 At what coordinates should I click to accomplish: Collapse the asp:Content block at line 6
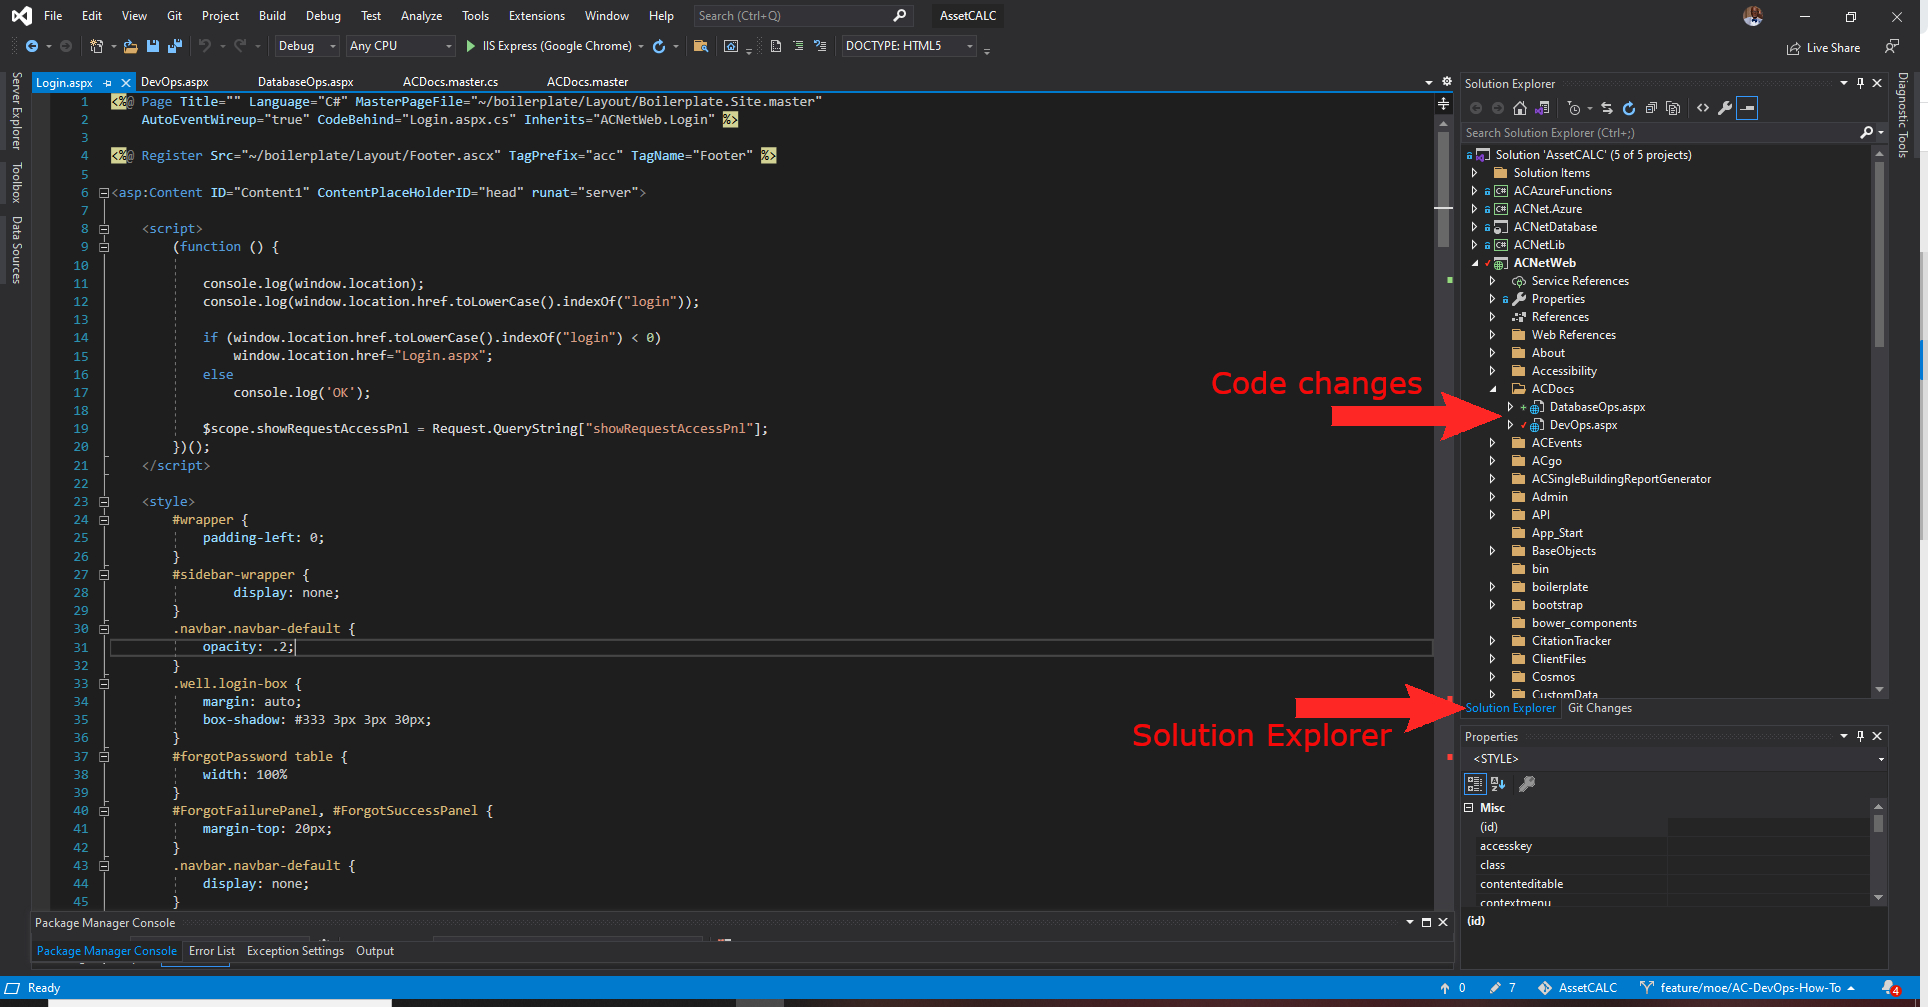(x=104, y=193)
